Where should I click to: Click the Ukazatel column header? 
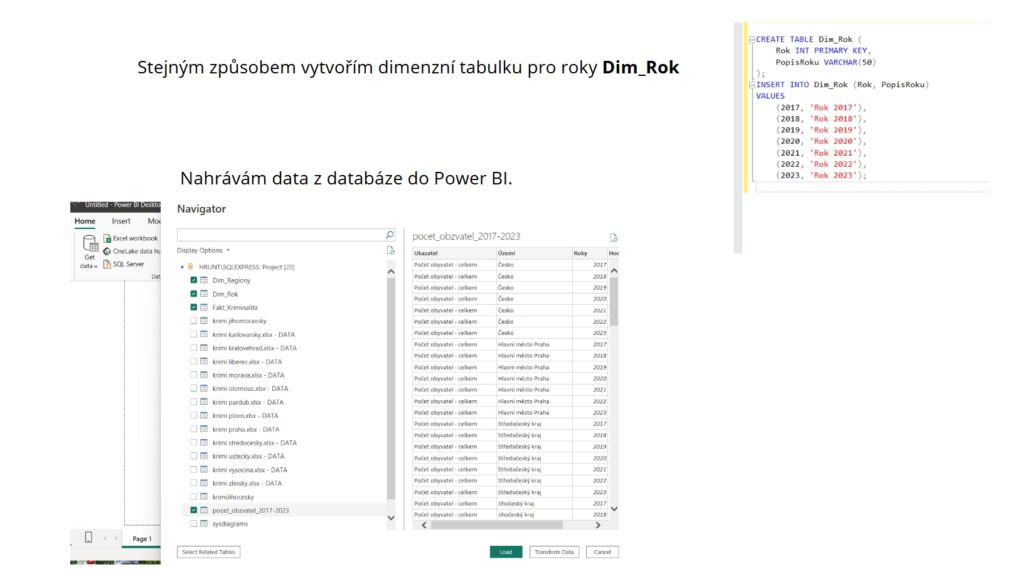click(x=454, y=253)
